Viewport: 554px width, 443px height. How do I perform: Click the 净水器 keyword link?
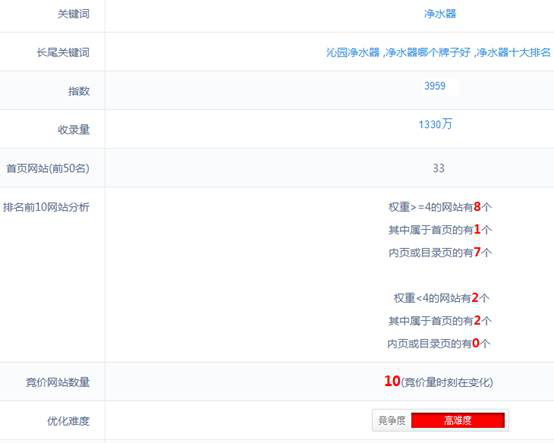pos(440,14)
